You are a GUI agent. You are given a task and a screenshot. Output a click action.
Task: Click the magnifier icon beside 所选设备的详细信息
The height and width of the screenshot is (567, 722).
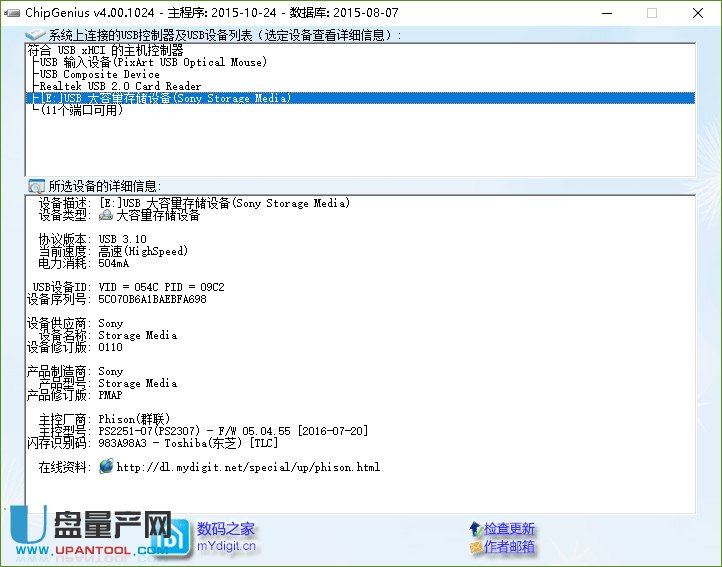click(36, 186)
